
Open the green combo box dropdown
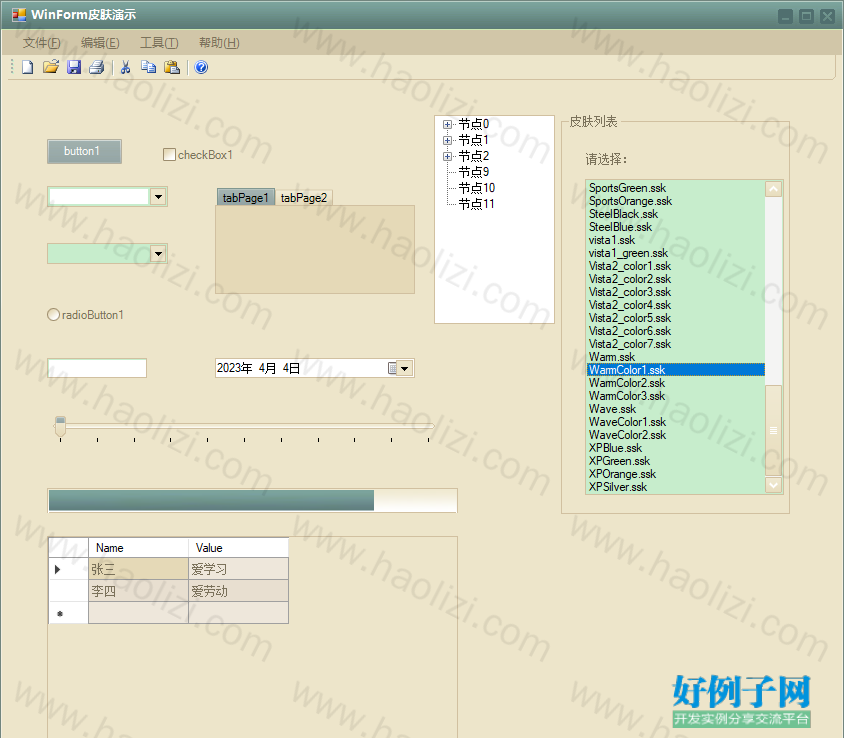[x=158, y=254]
